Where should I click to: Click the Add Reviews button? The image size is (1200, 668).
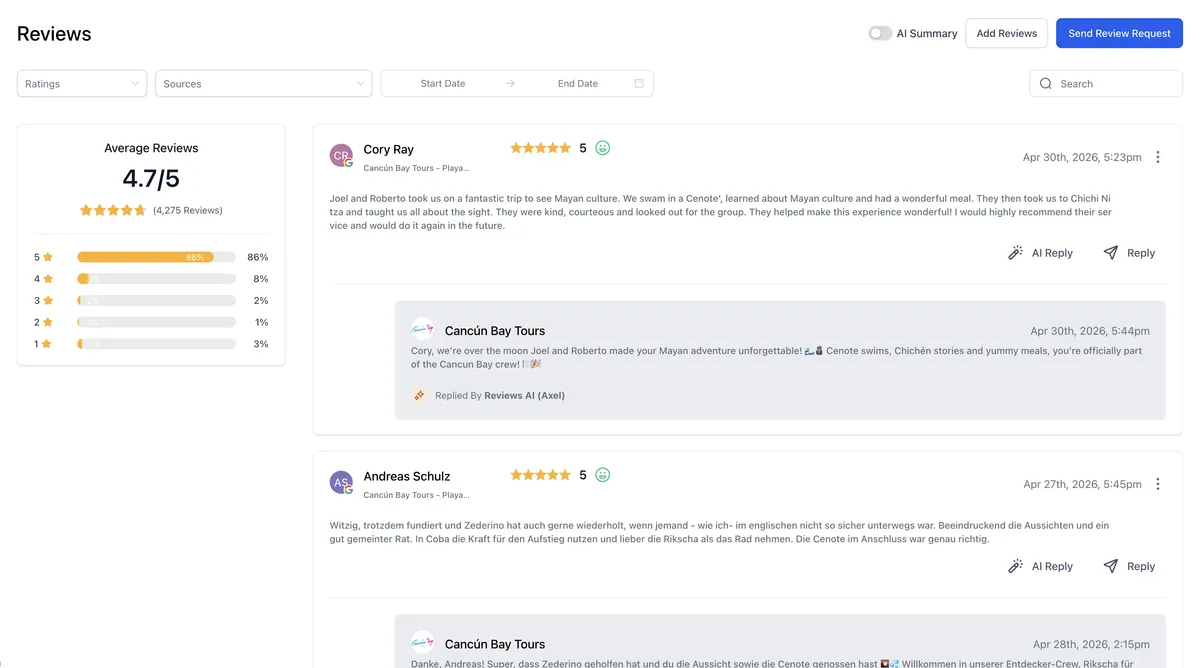[1006, 33]
